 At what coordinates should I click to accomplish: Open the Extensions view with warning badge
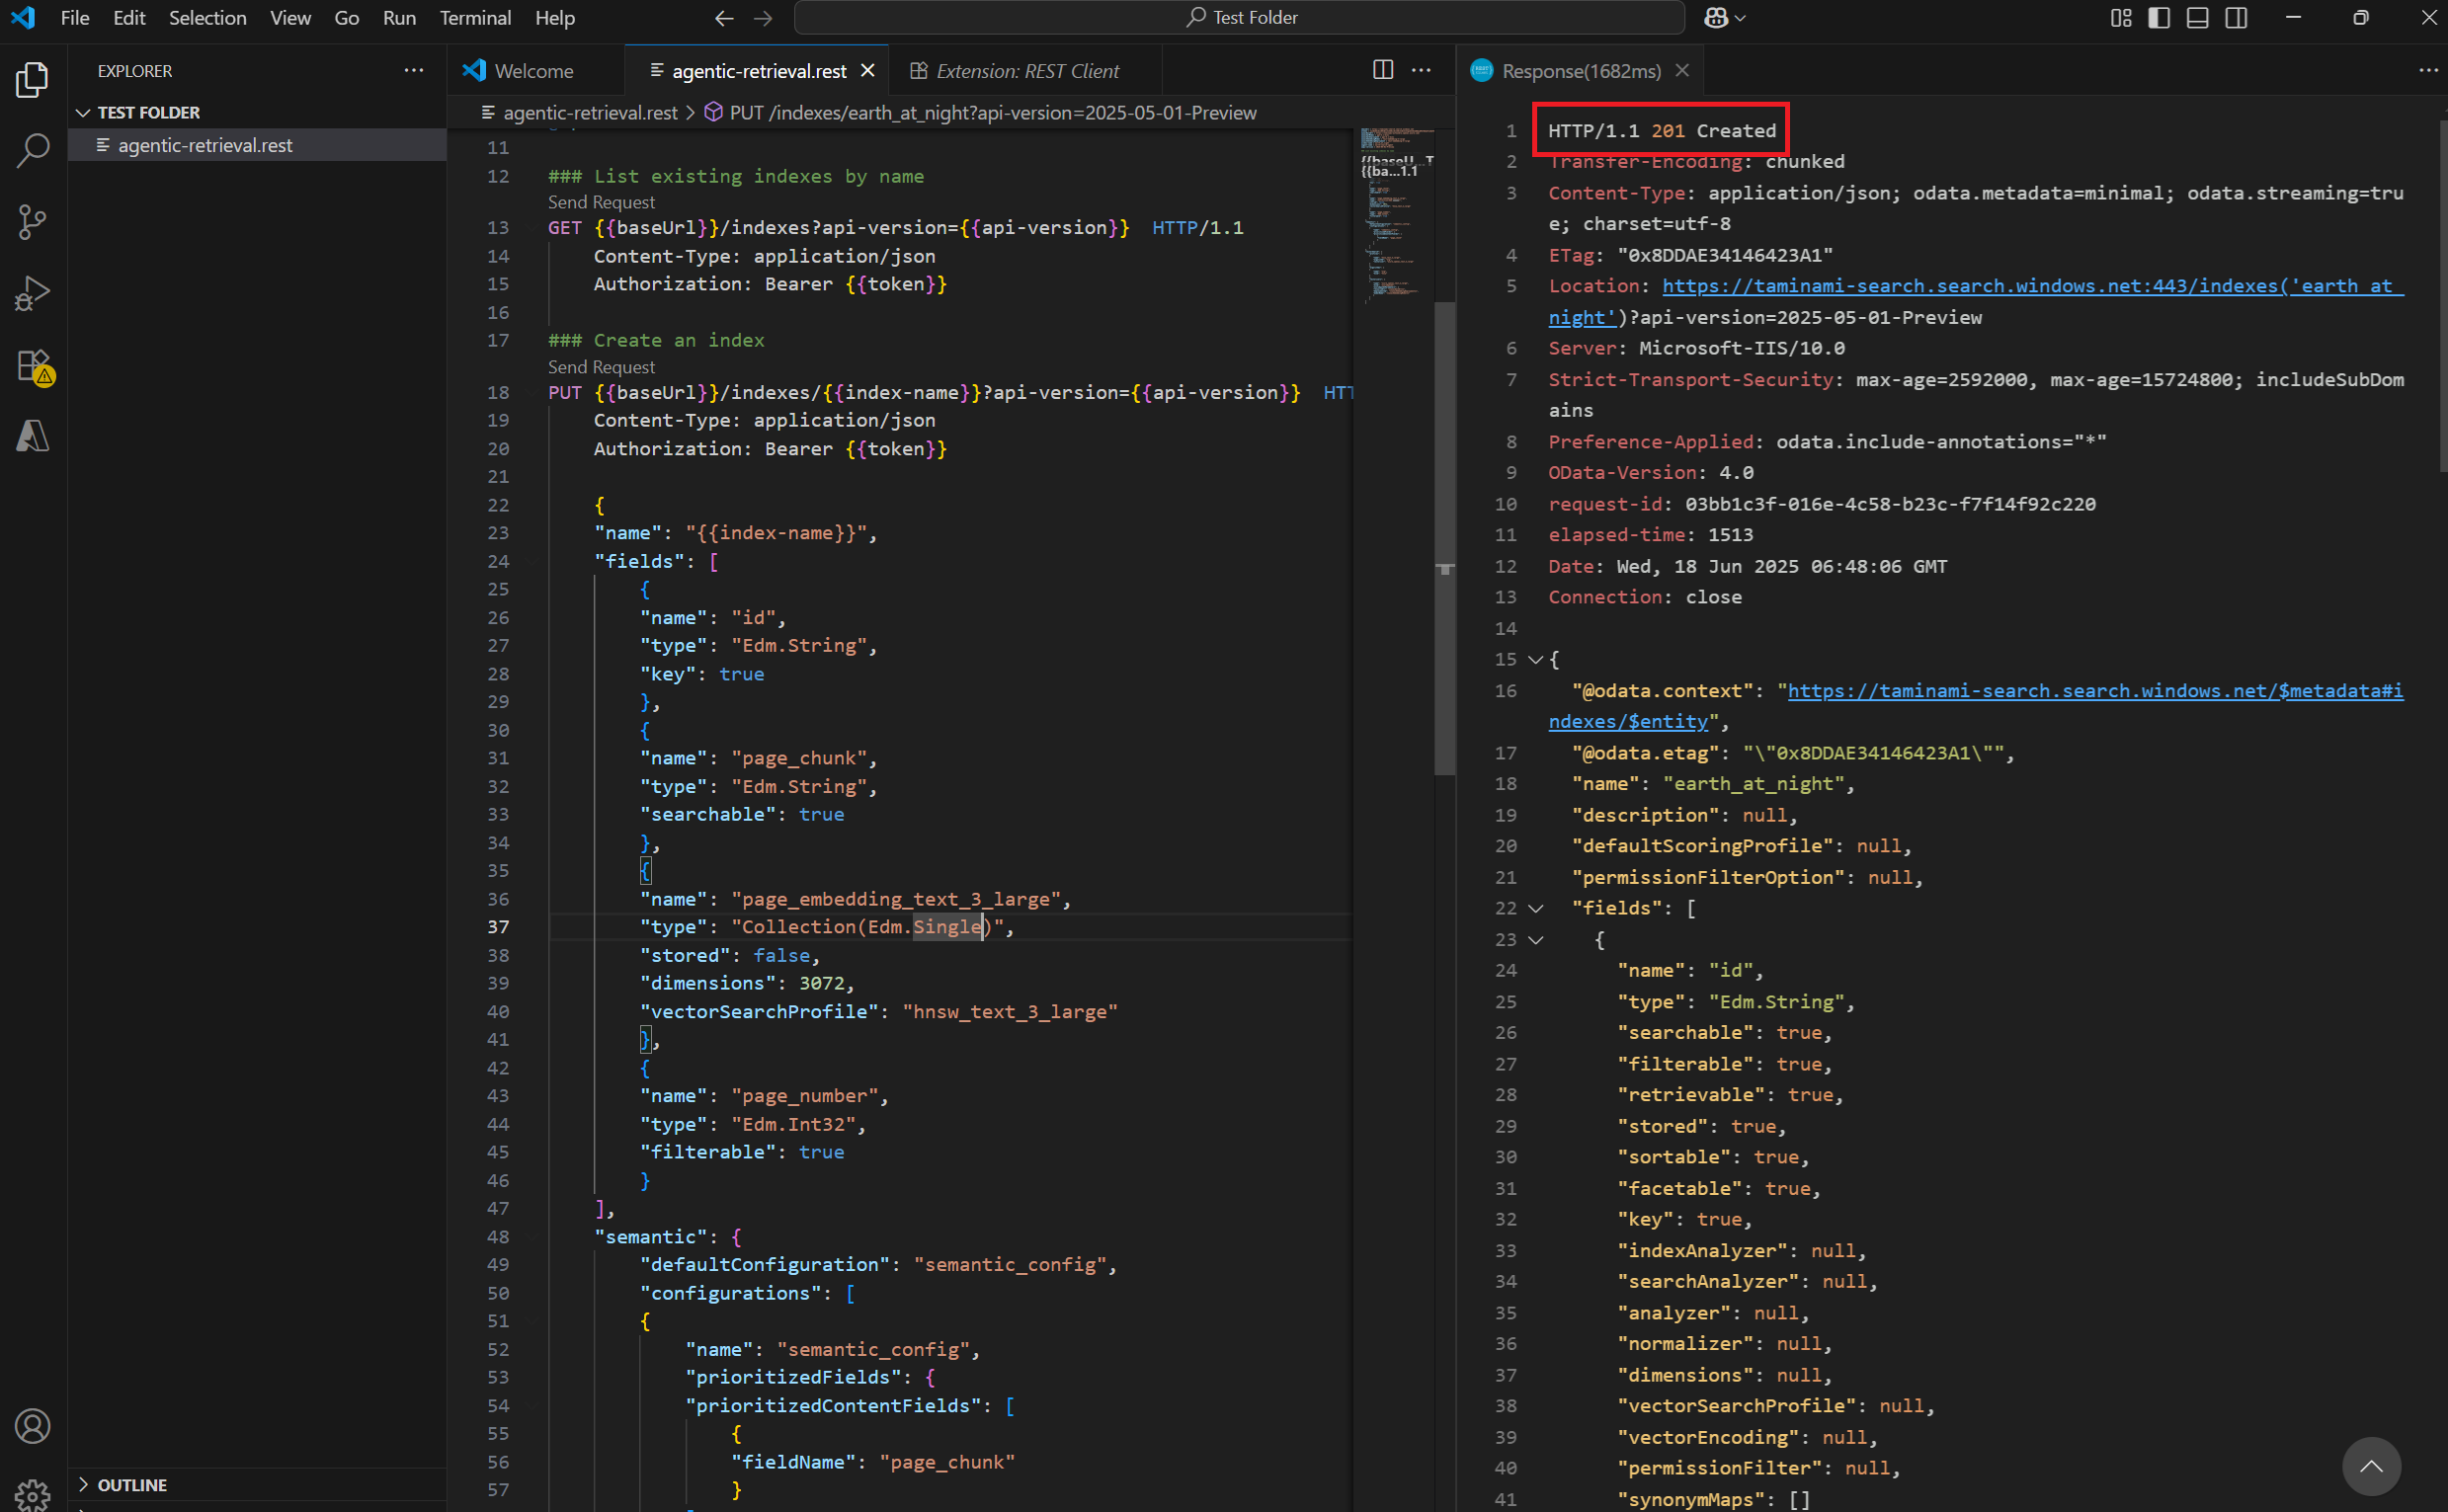coord(34,367)
